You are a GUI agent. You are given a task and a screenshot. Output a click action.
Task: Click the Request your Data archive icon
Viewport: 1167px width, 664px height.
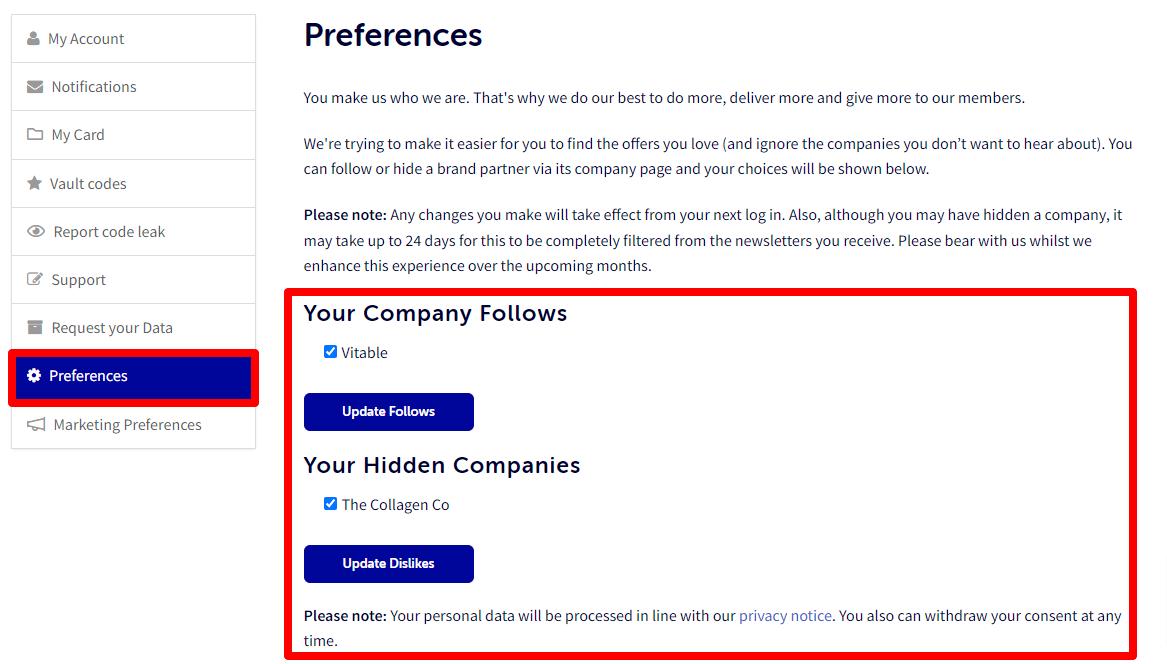(35, 328)
